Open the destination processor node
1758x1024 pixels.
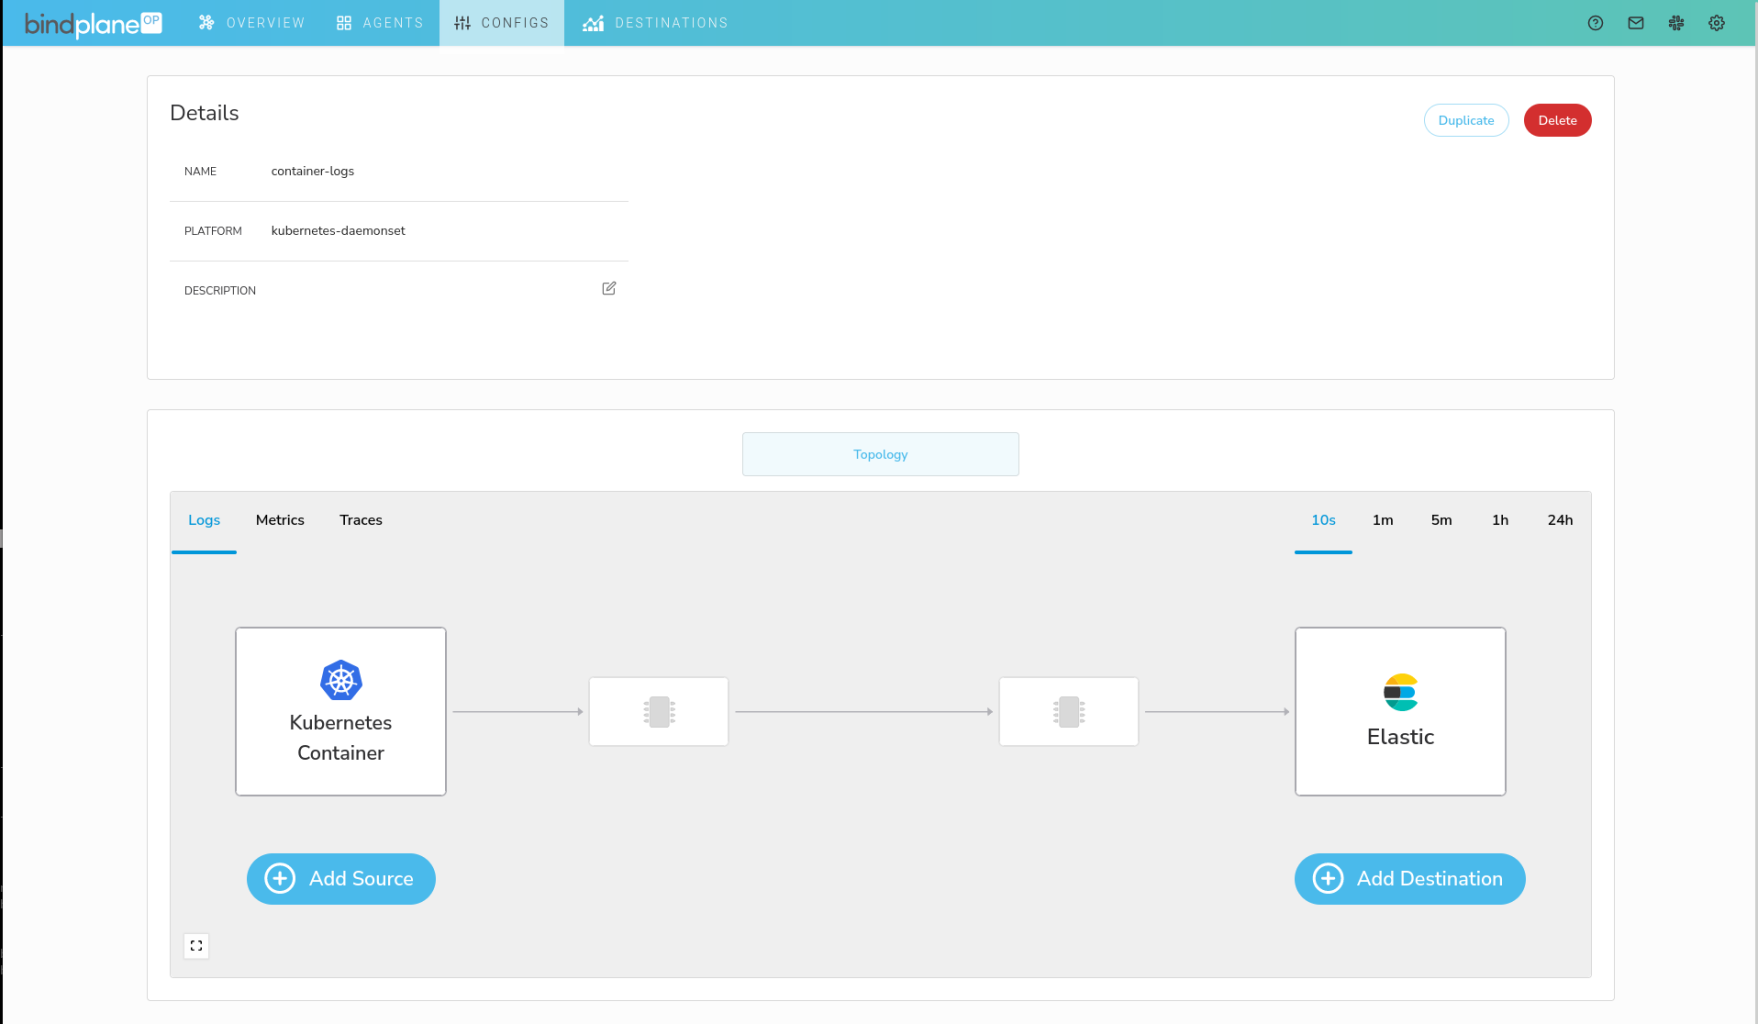click(x=1069, y=712)
